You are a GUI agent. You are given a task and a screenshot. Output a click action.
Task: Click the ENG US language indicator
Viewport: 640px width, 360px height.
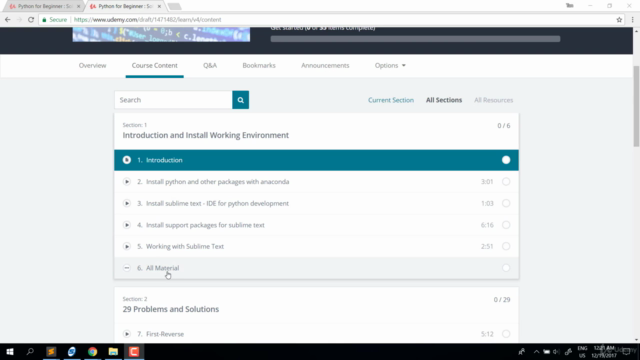click(x=582, y=351)
